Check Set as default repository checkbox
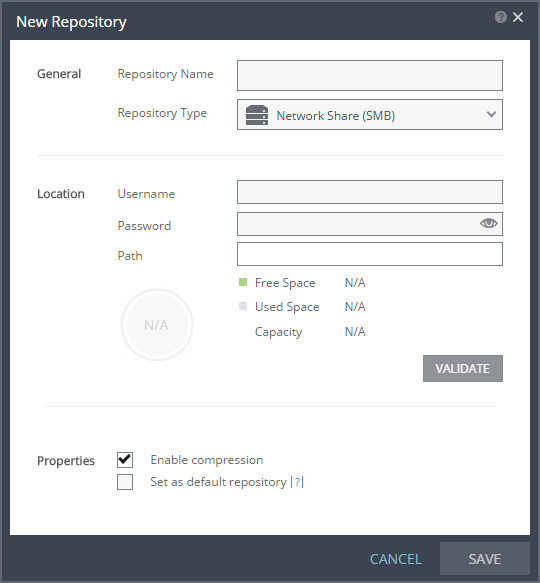The height and width of the screenshot is (583, 540). coord(125,482)
